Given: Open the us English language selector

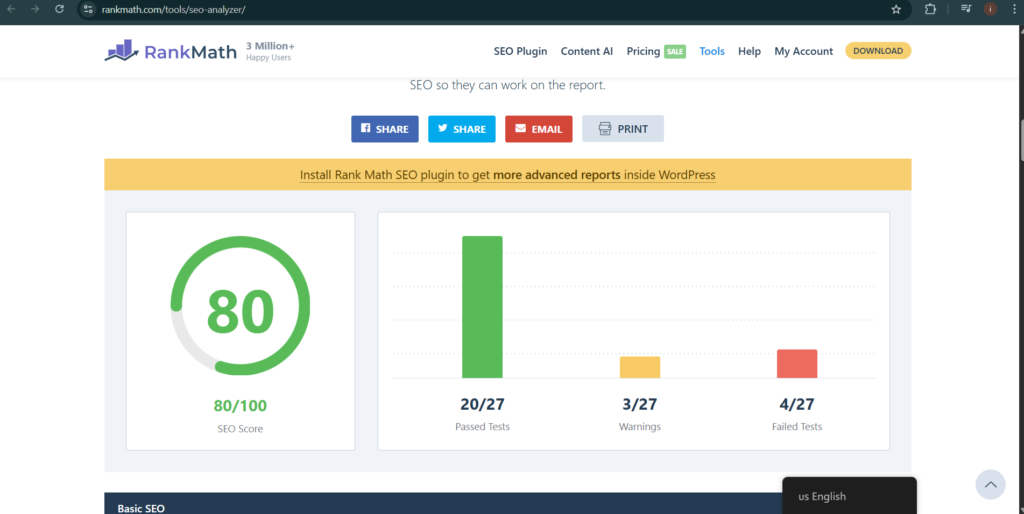Looking at the screenshot, I should (849, 496).
